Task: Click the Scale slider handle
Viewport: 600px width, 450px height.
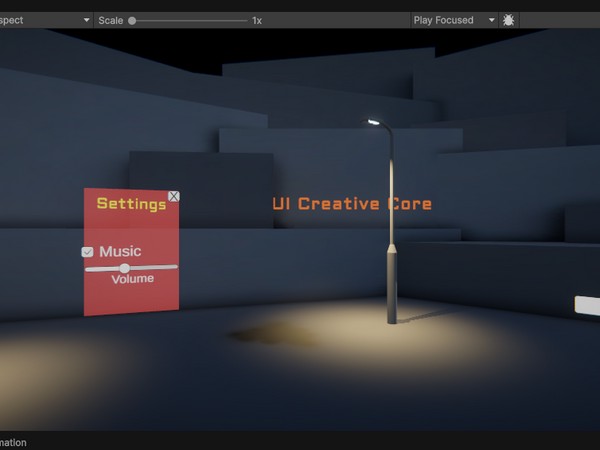Action: click(132, 20)
